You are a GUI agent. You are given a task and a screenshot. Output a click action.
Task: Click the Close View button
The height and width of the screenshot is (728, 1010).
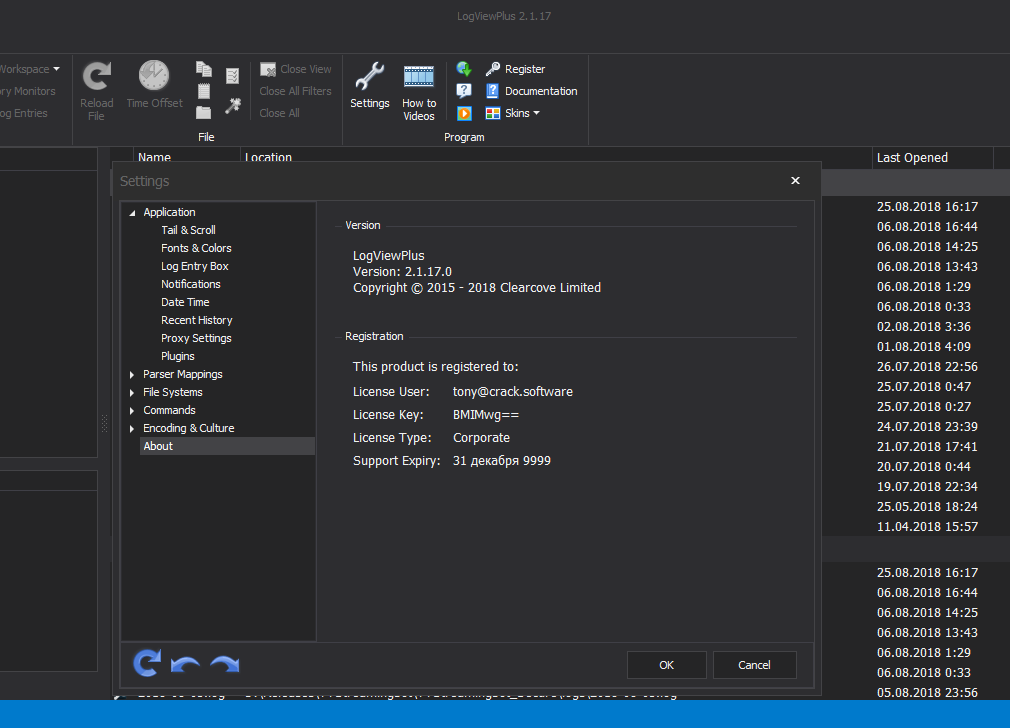[x=296, y=69]
